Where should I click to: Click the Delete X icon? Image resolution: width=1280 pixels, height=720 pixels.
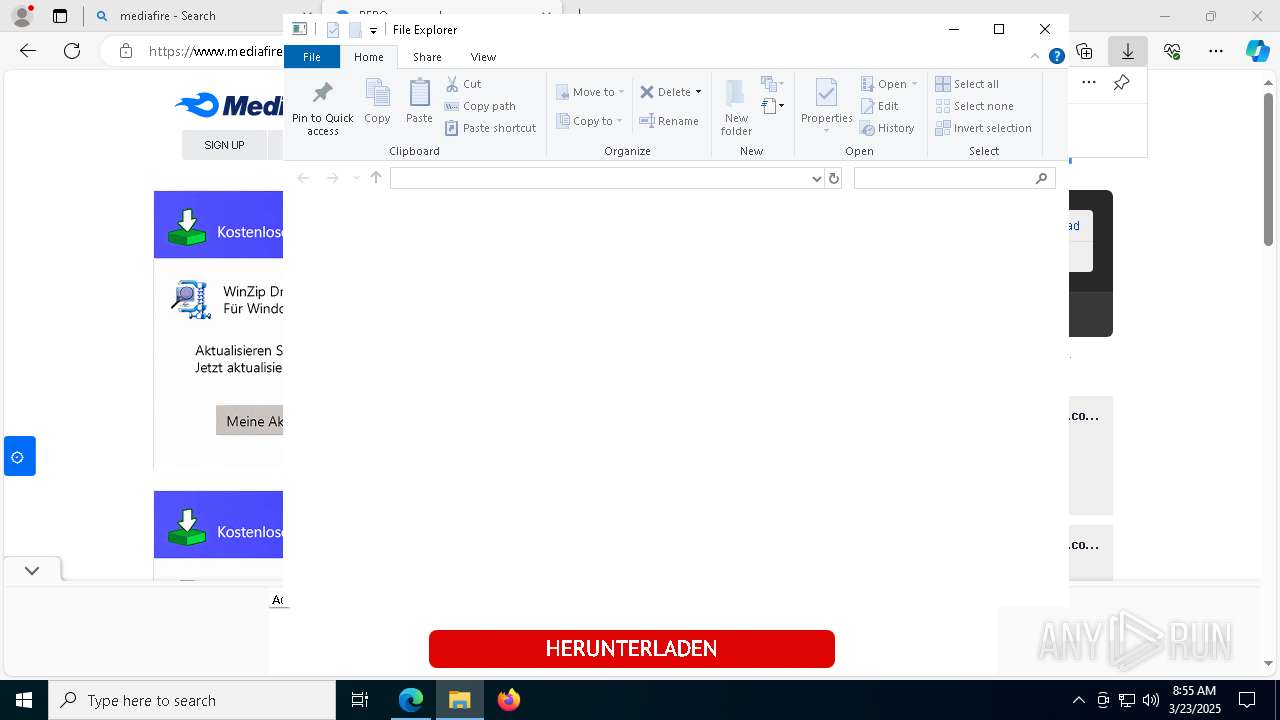[647, 92]
